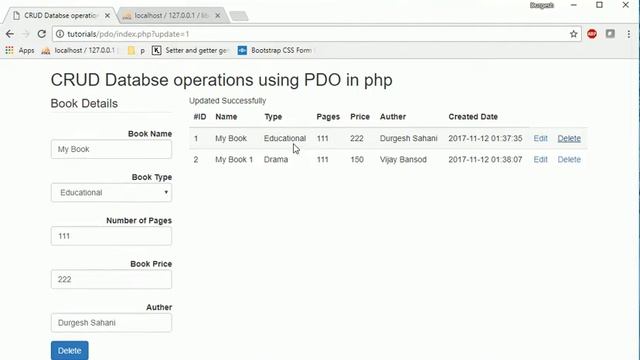This screenshot has width=640, height=360.
Task: Switch to the CRUD Database operations tab
Action: (x=60, y=16)
